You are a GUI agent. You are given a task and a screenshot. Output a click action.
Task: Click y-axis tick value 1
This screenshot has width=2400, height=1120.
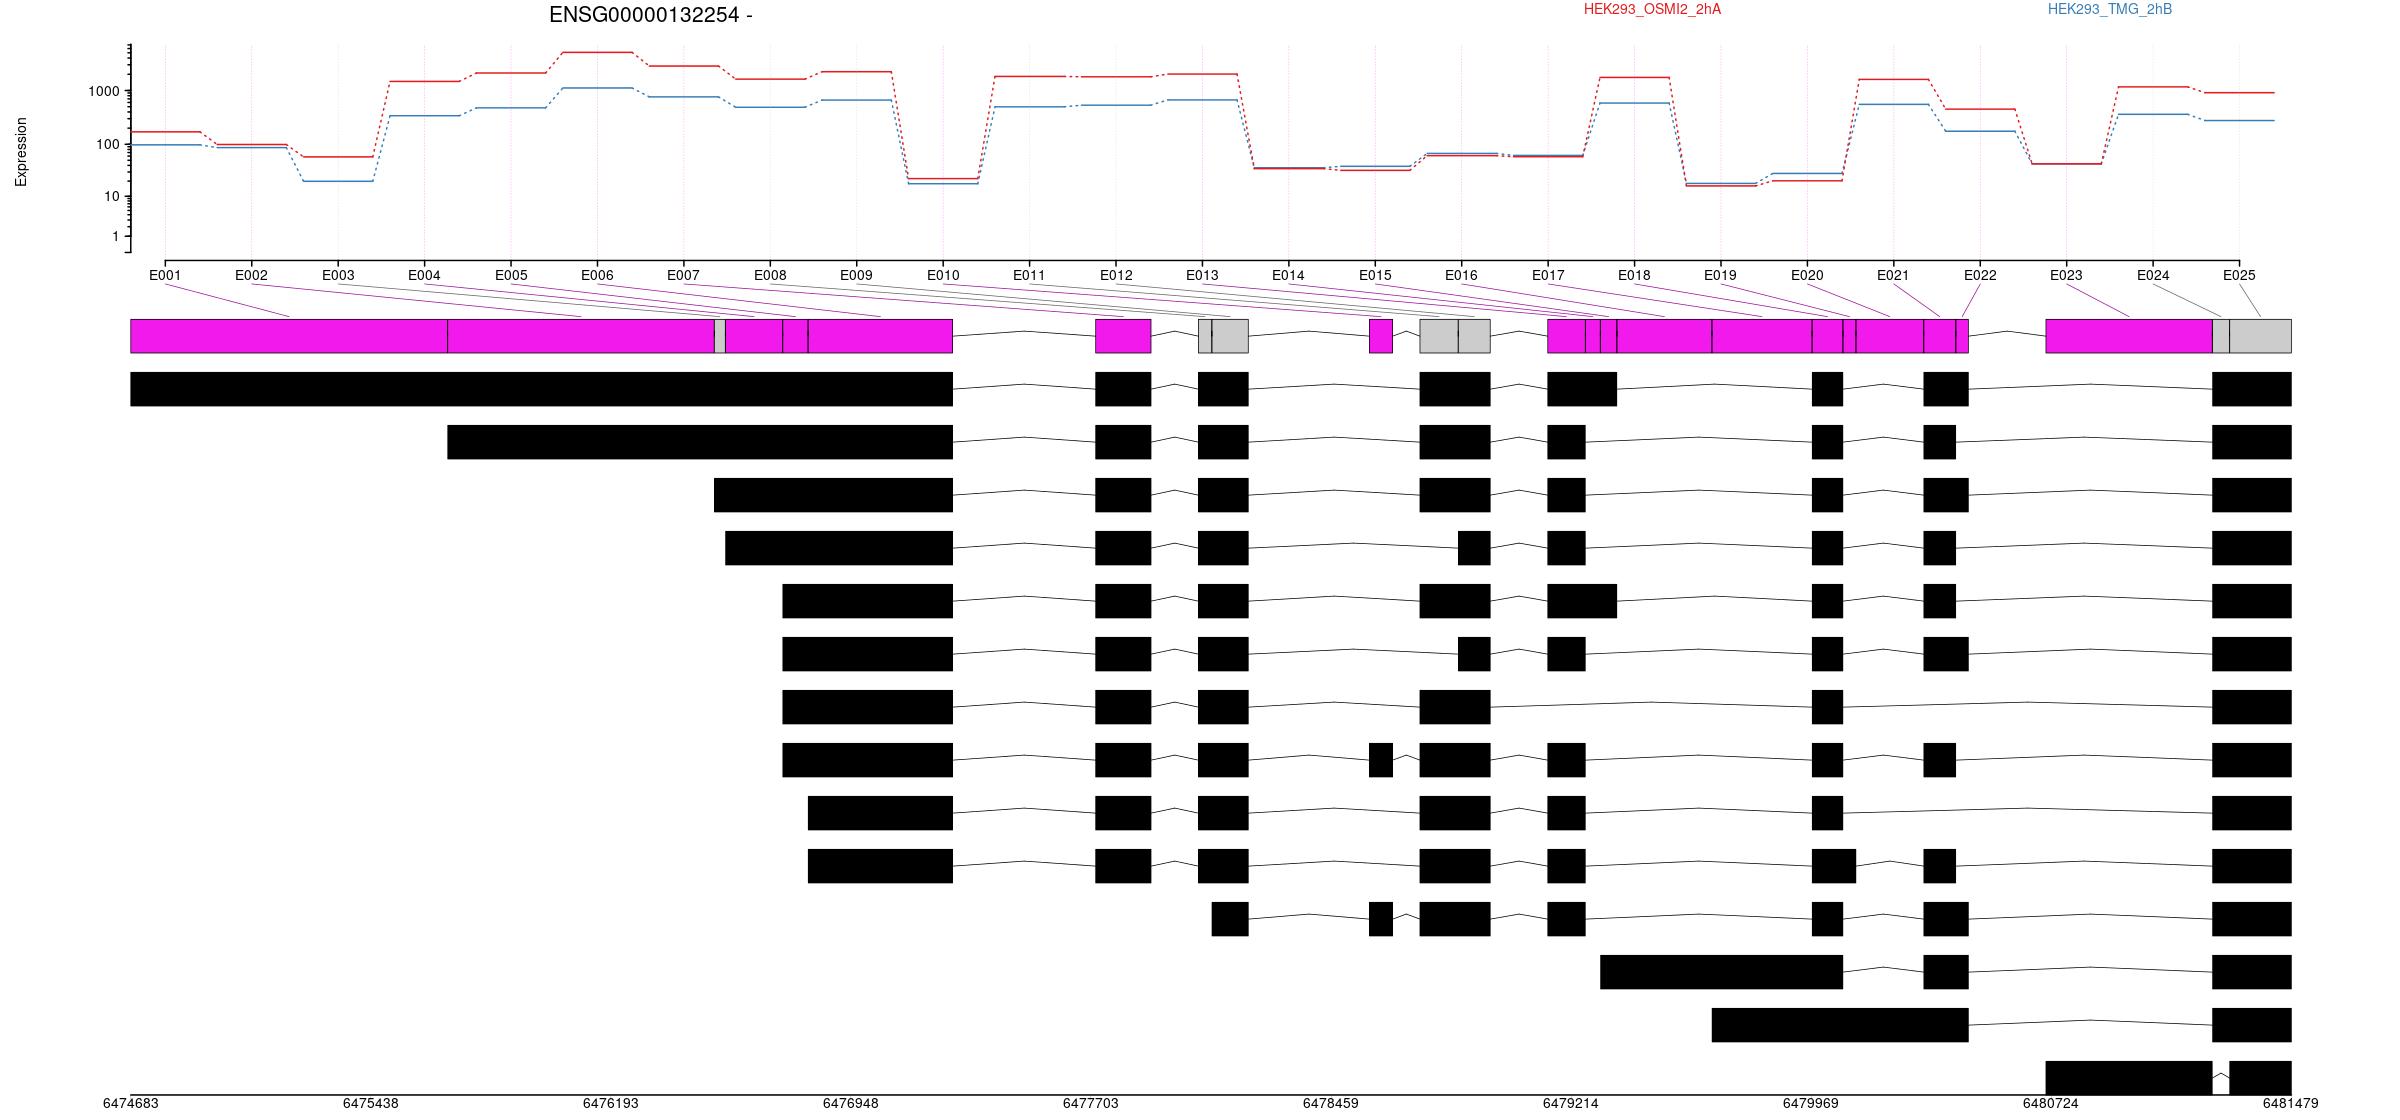click(116, 236)
